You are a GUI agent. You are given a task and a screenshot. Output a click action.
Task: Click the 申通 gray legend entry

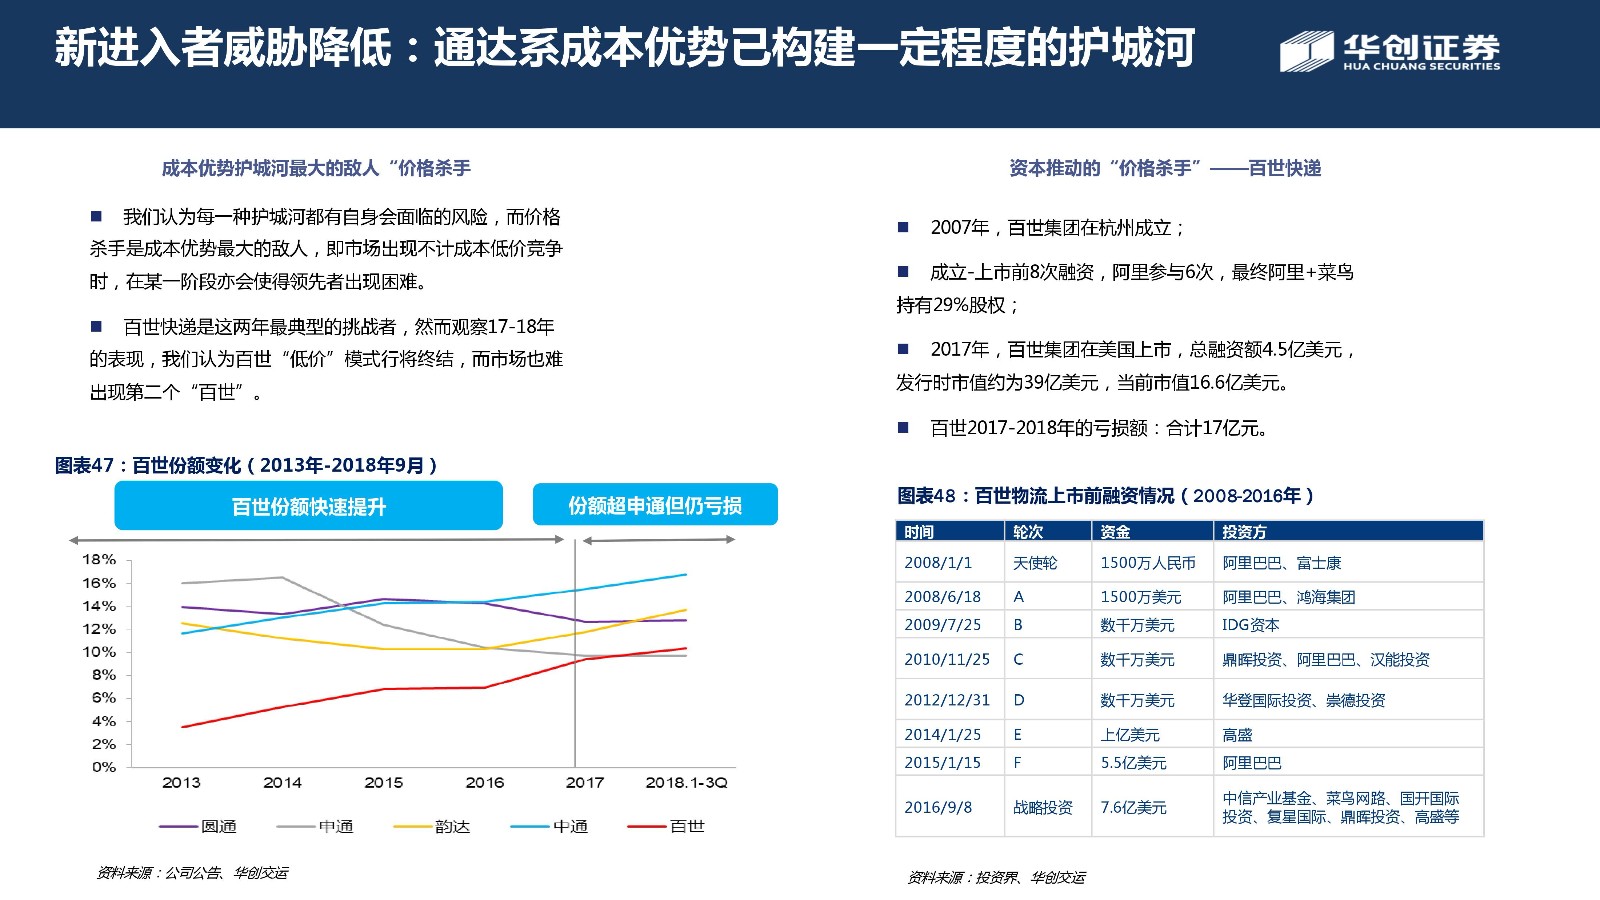coord(315,826)
